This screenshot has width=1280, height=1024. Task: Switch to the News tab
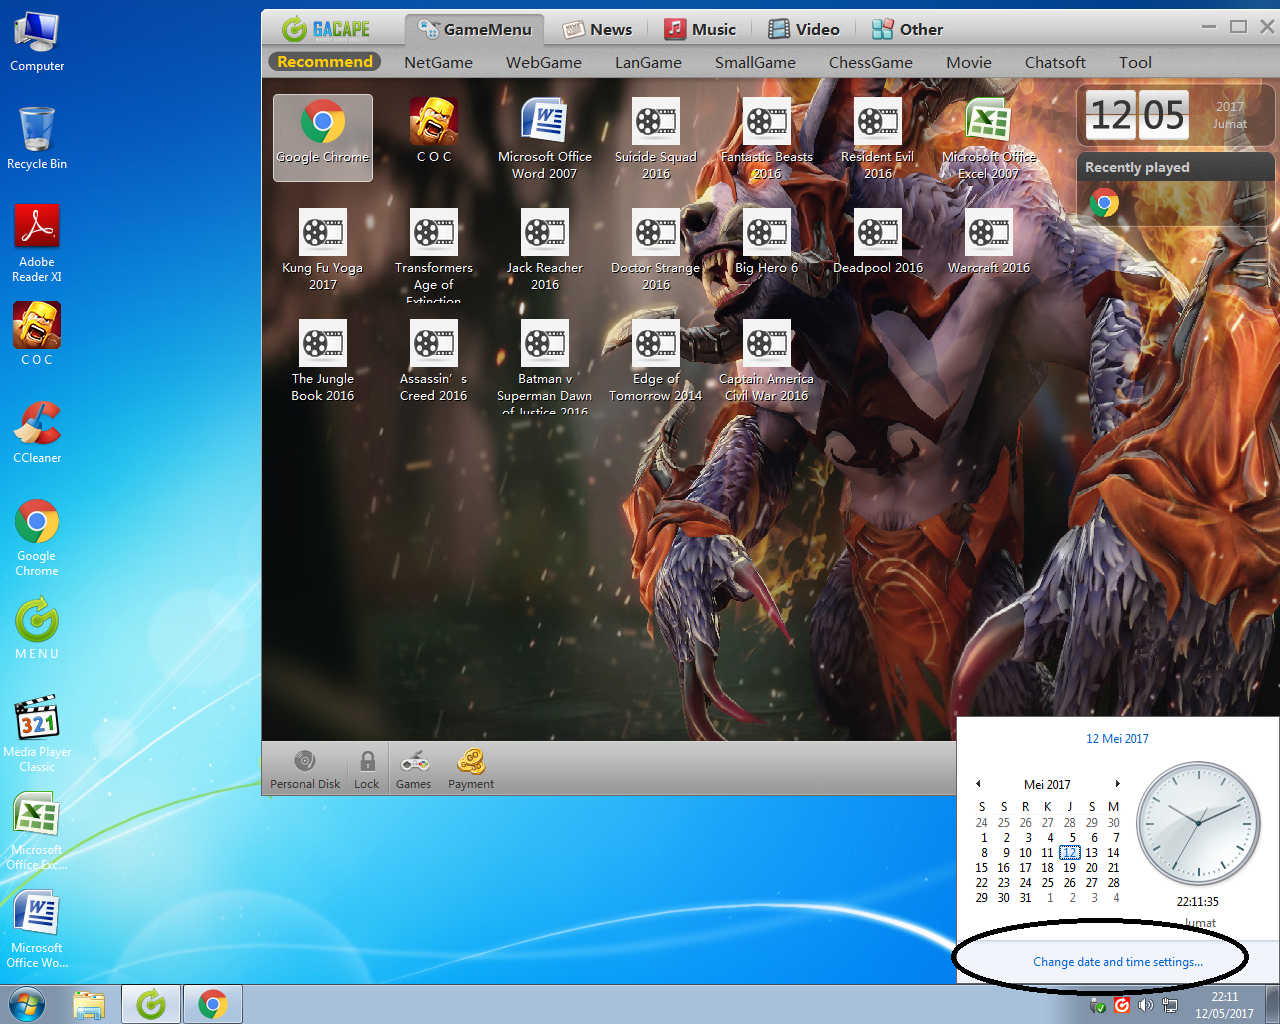(x=598, y=29)
